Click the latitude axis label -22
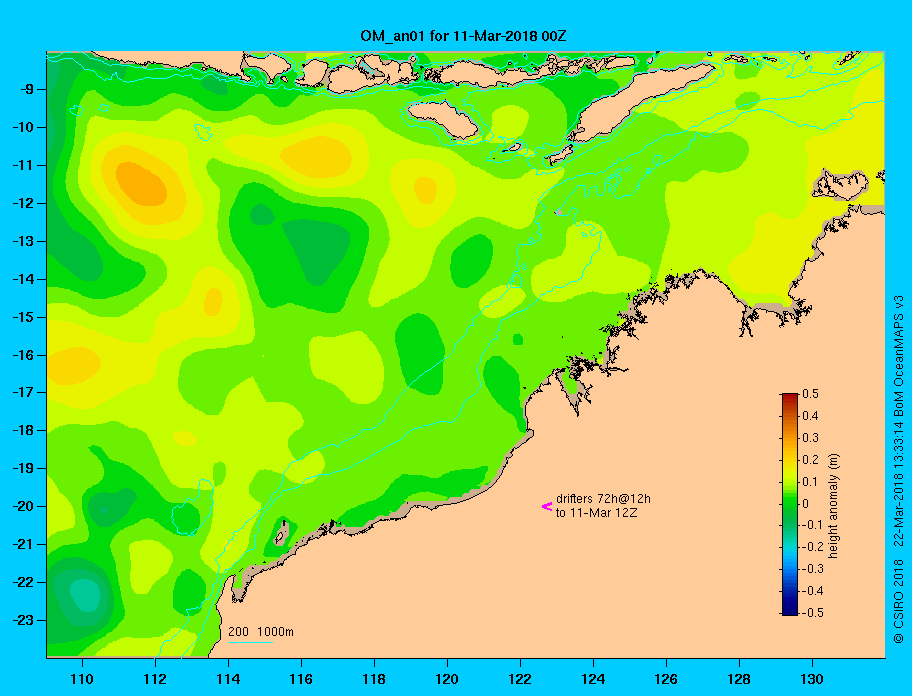The image size is (912, 696). pos(24,583)
